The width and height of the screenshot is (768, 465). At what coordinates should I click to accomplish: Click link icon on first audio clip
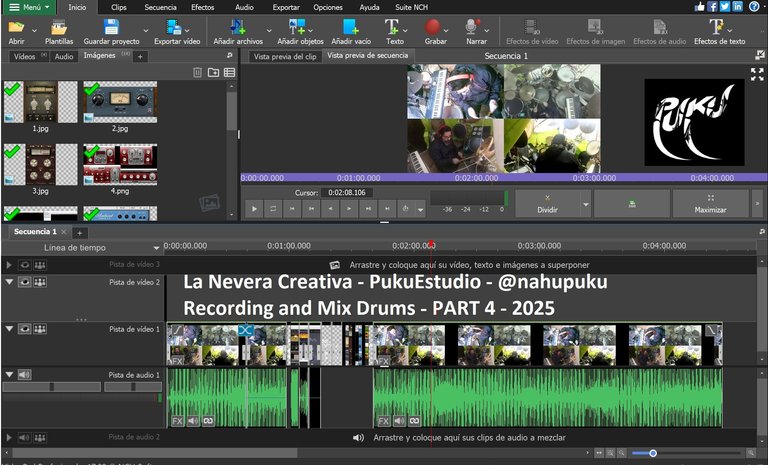coord(208,421)
